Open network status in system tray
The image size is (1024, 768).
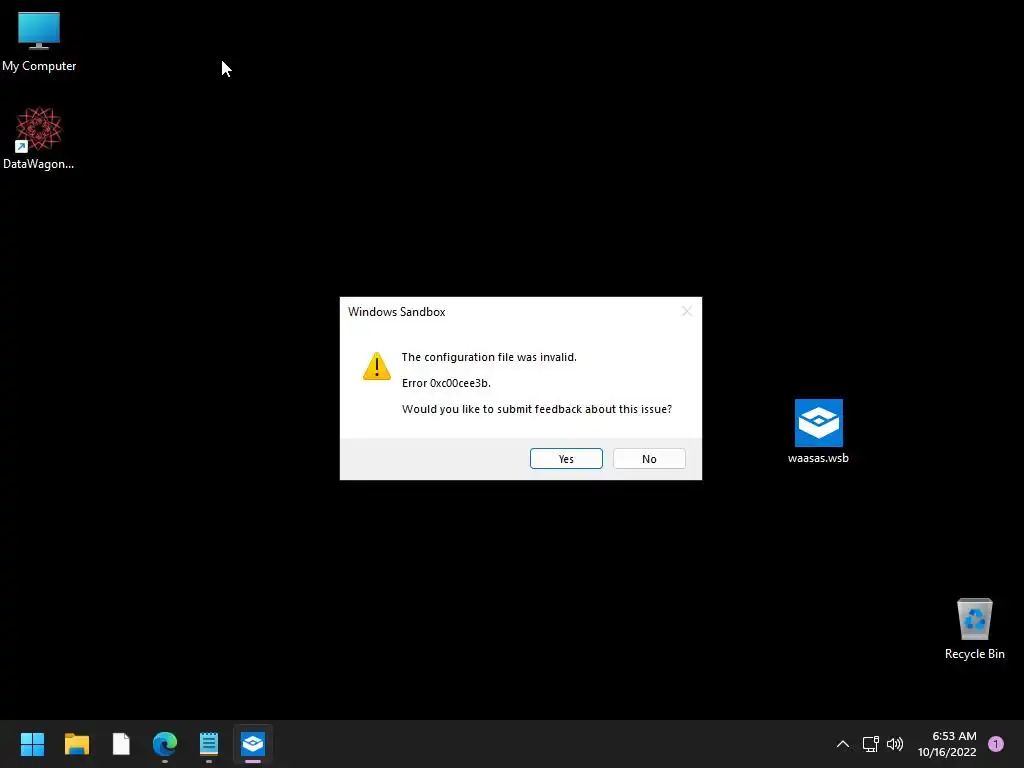coord(871,744)
